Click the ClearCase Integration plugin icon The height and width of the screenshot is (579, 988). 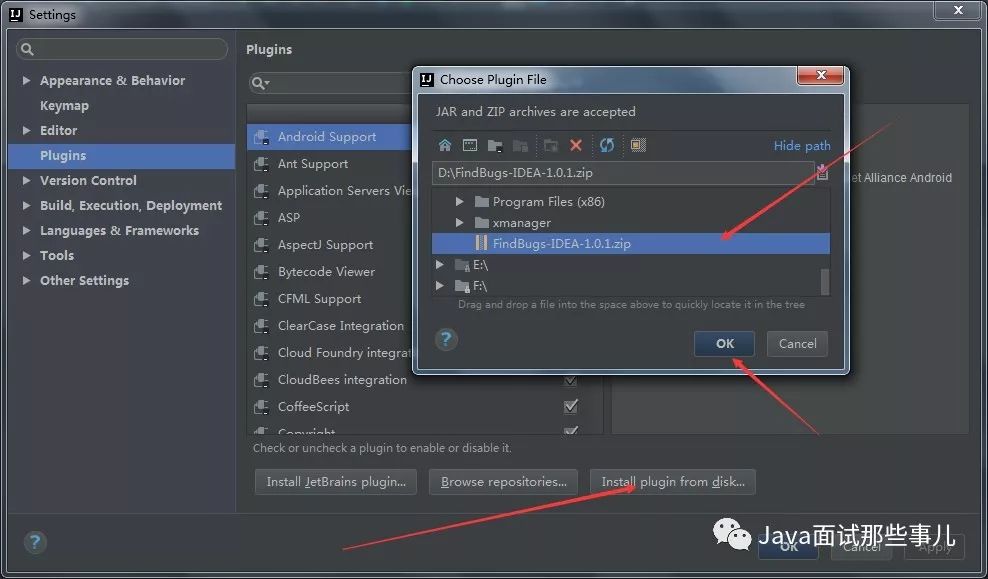[x=261, y=326]
